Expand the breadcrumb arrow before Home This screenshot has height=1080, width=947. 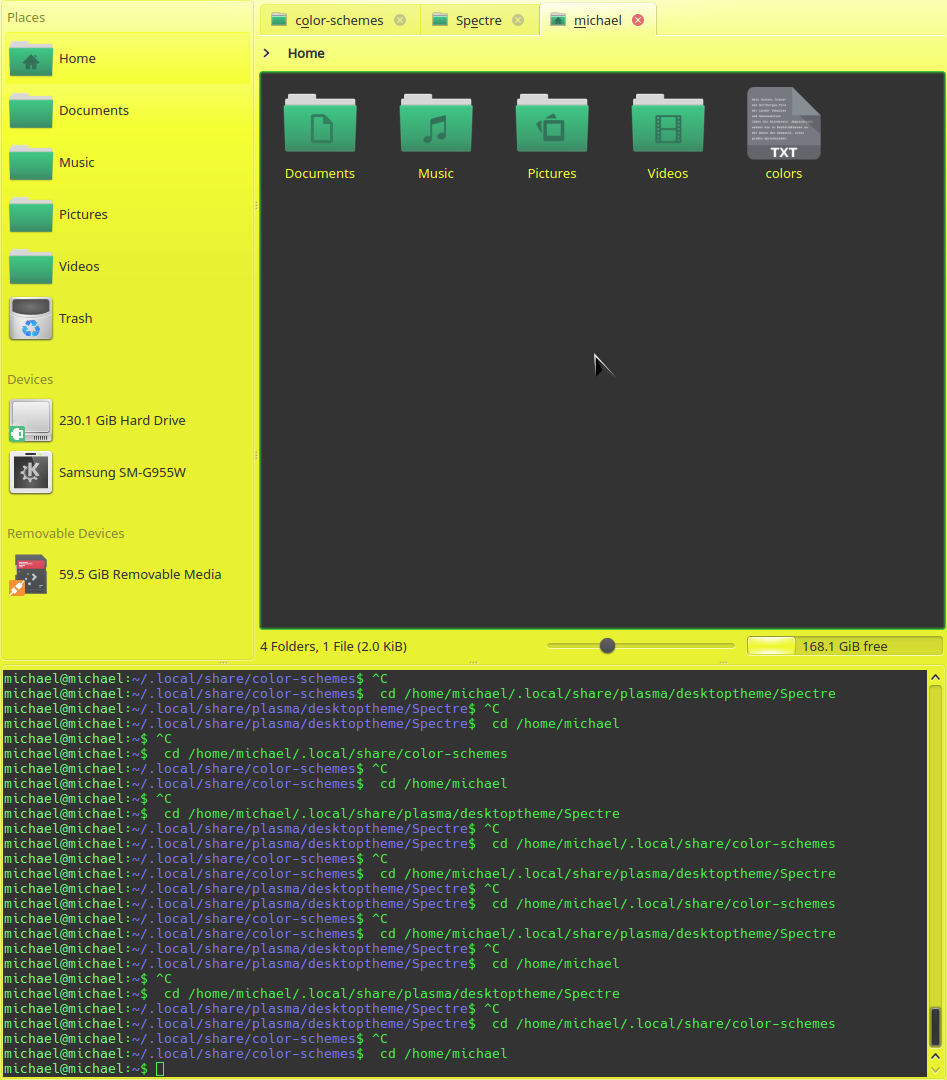[267, 53]
